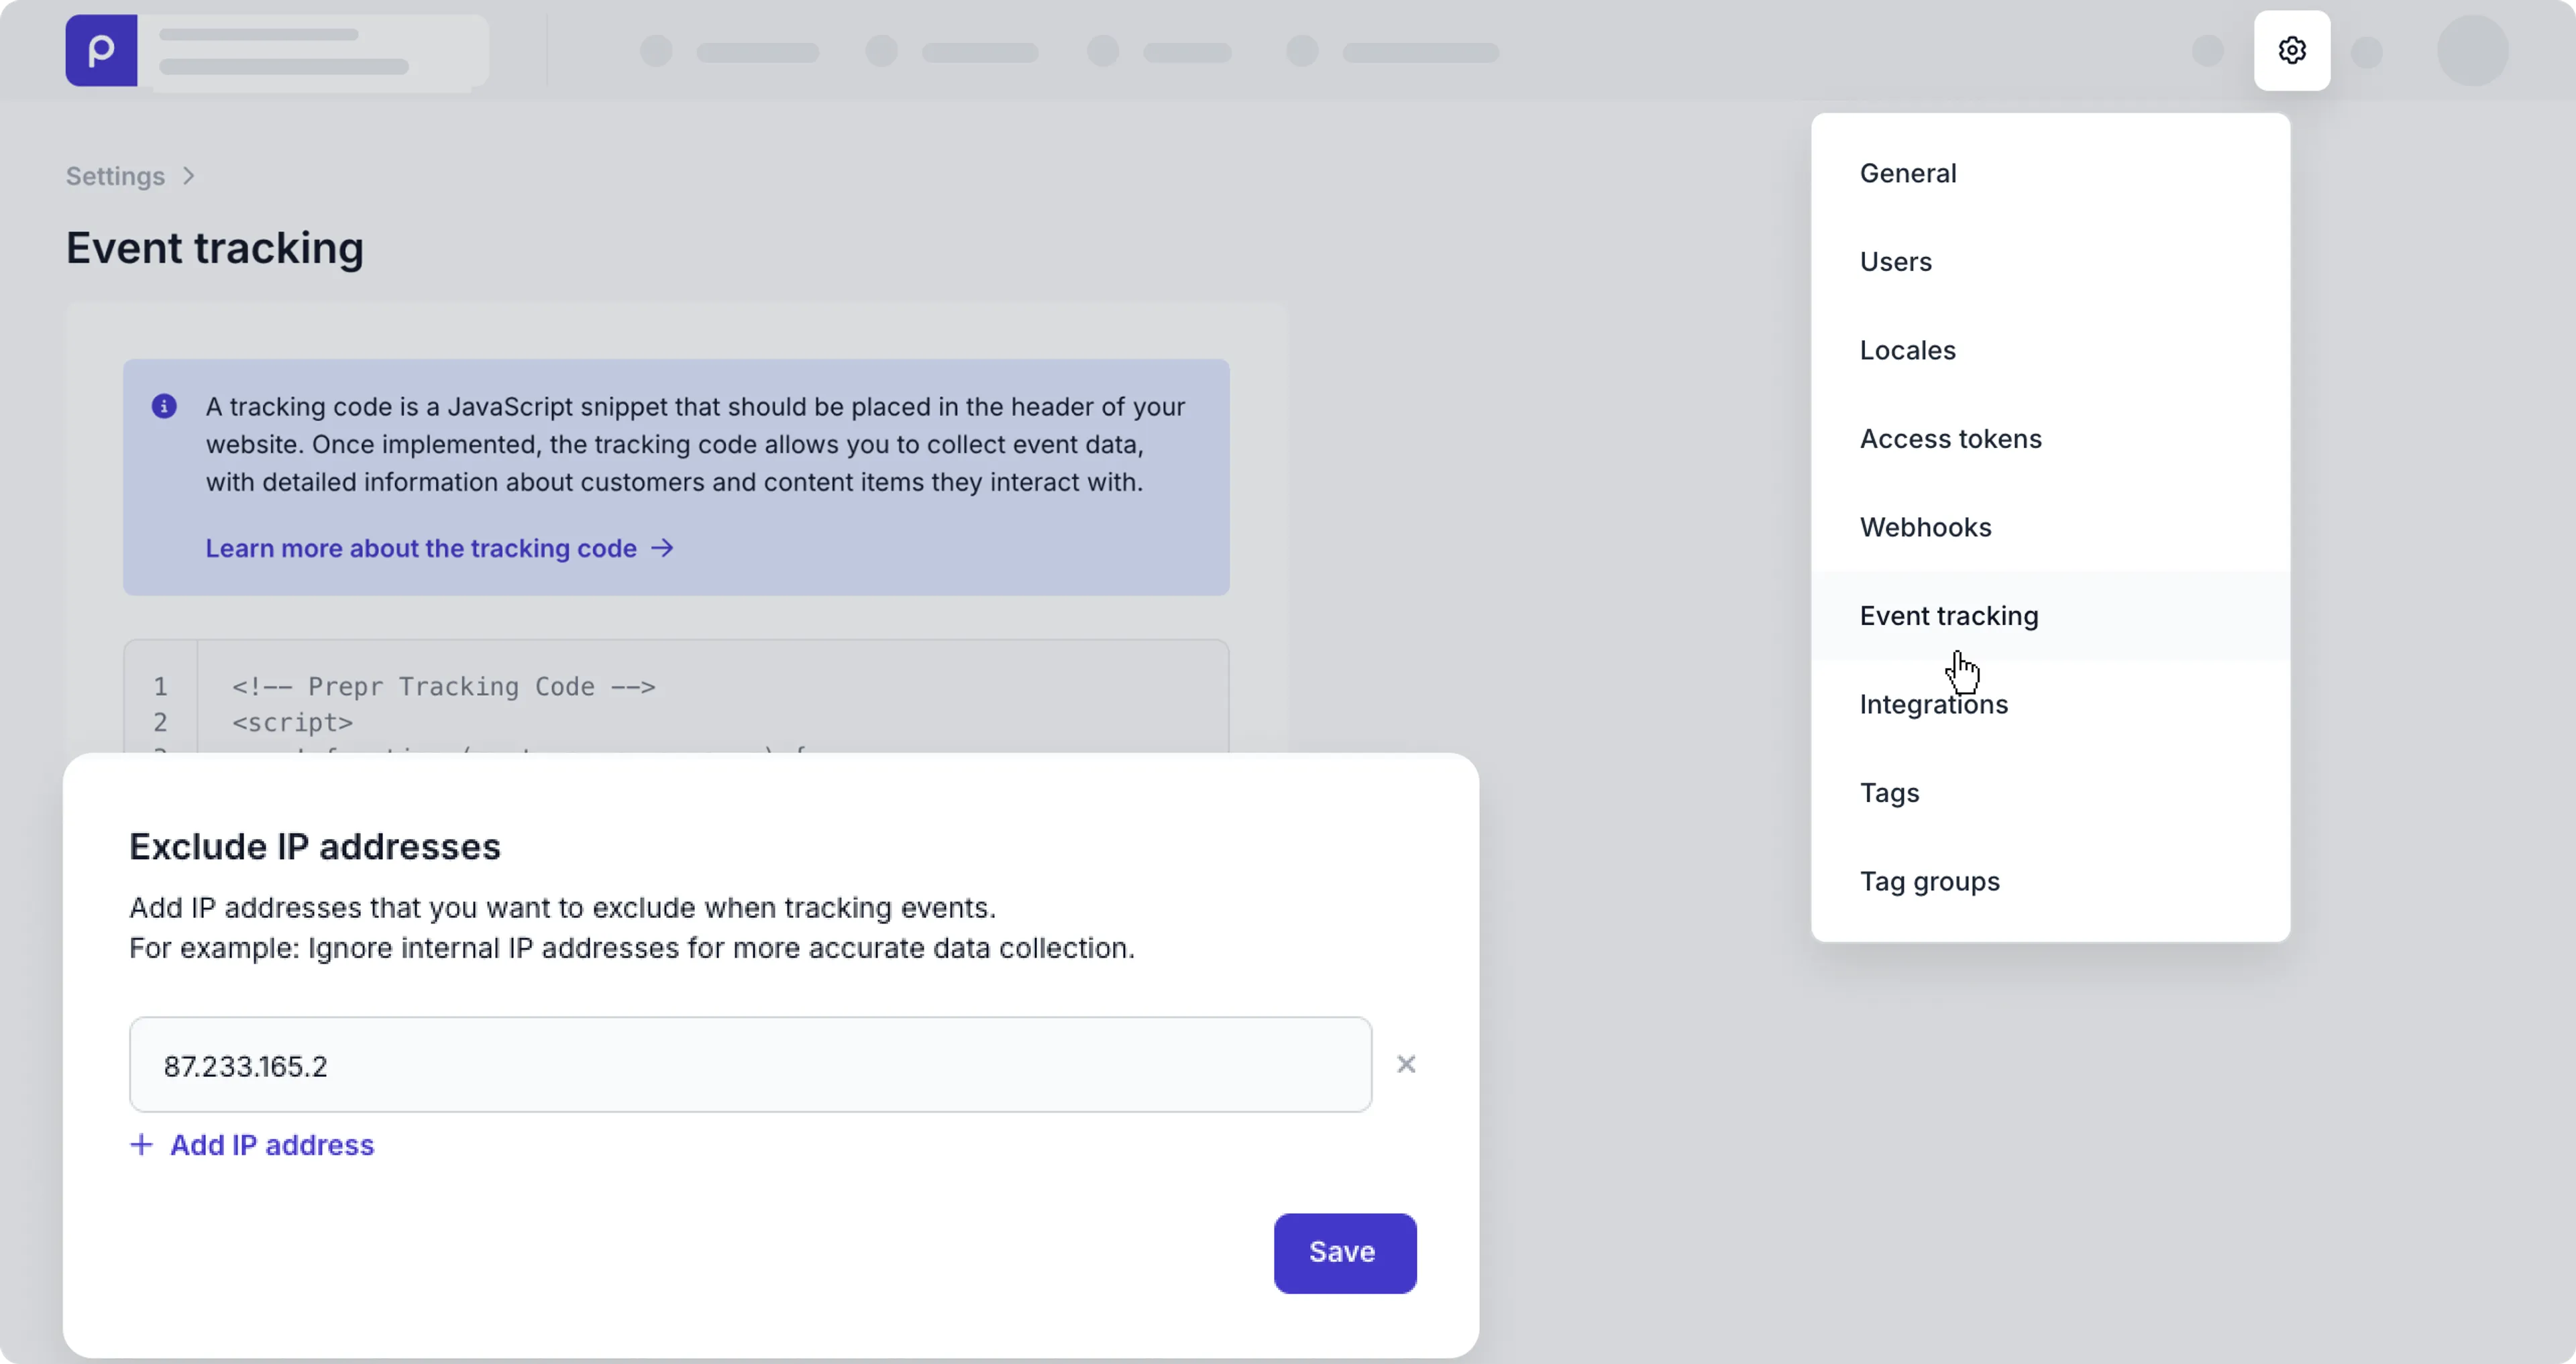The height and width of the screenshot is (1364, 2576).
Task: Save the excluded IP addresses
Action: (x=1344, y=1253)
